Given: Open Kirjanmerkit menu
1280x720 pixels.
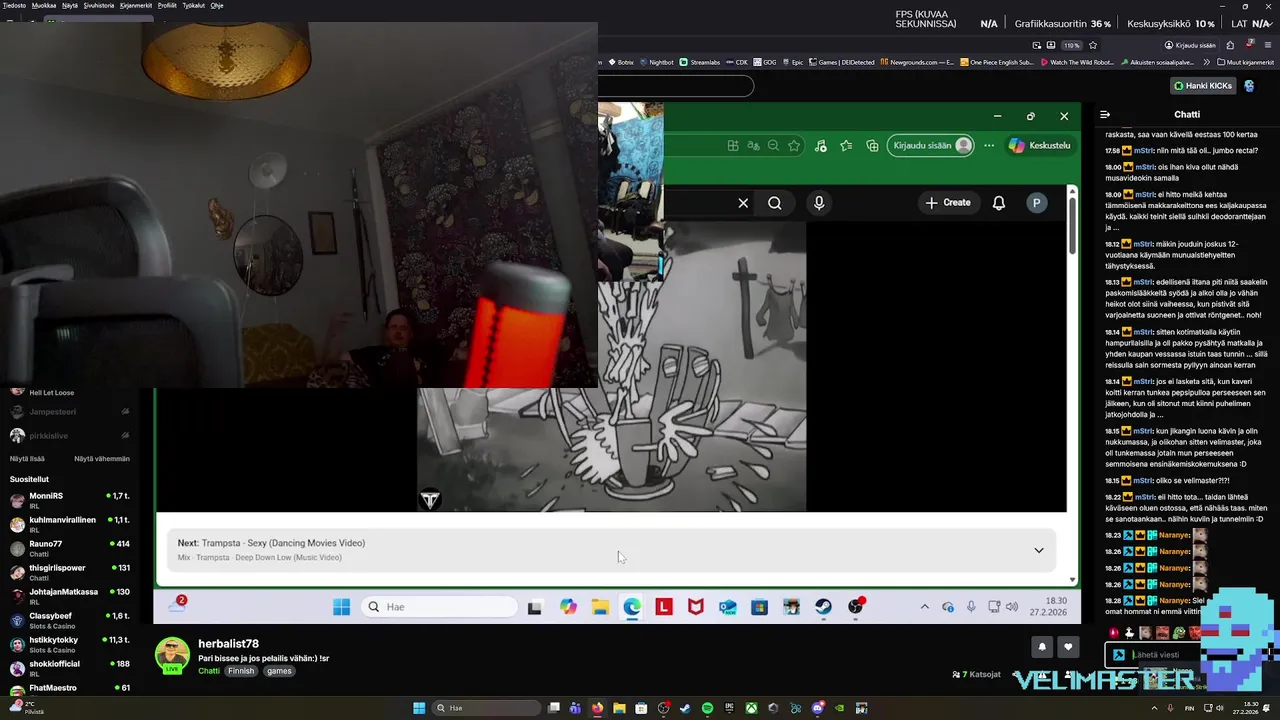Looking at the screenshot, I should (136, 5).
